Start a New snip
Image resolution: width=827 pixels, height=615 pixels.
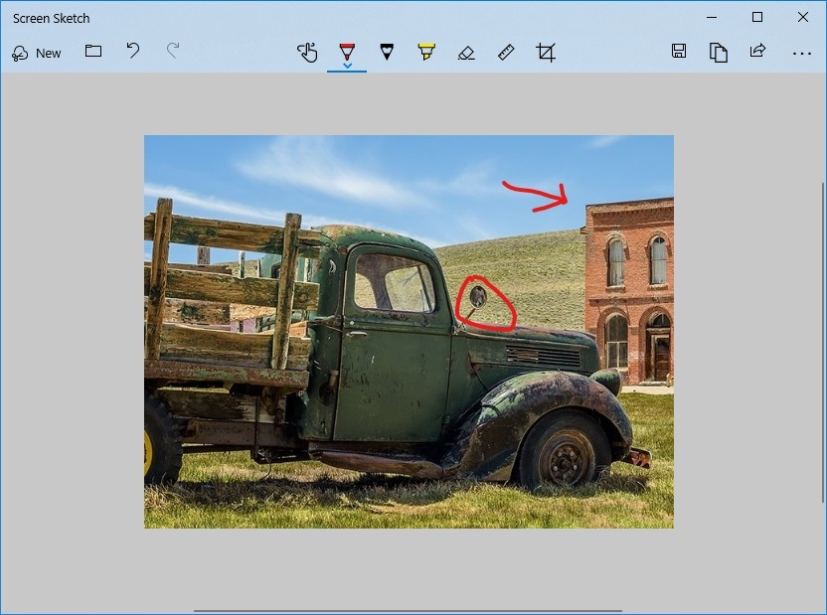coord(37,52)
